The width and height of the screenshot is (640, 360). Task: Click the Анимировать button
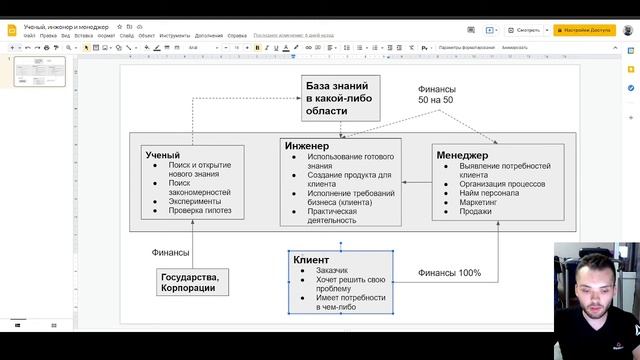click(x=514, y=48)
